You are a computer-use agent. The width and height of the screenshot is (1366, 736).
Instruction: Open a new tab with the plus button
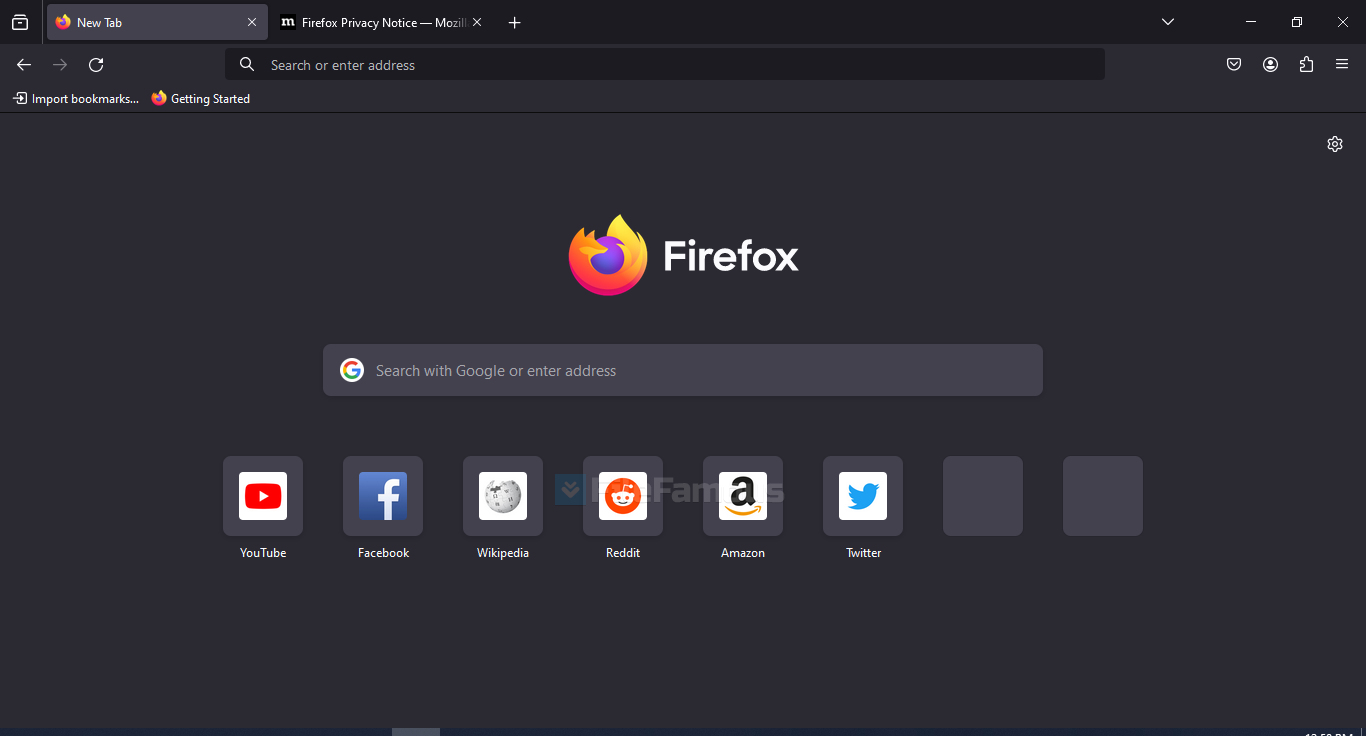click(x=514, y=22)
